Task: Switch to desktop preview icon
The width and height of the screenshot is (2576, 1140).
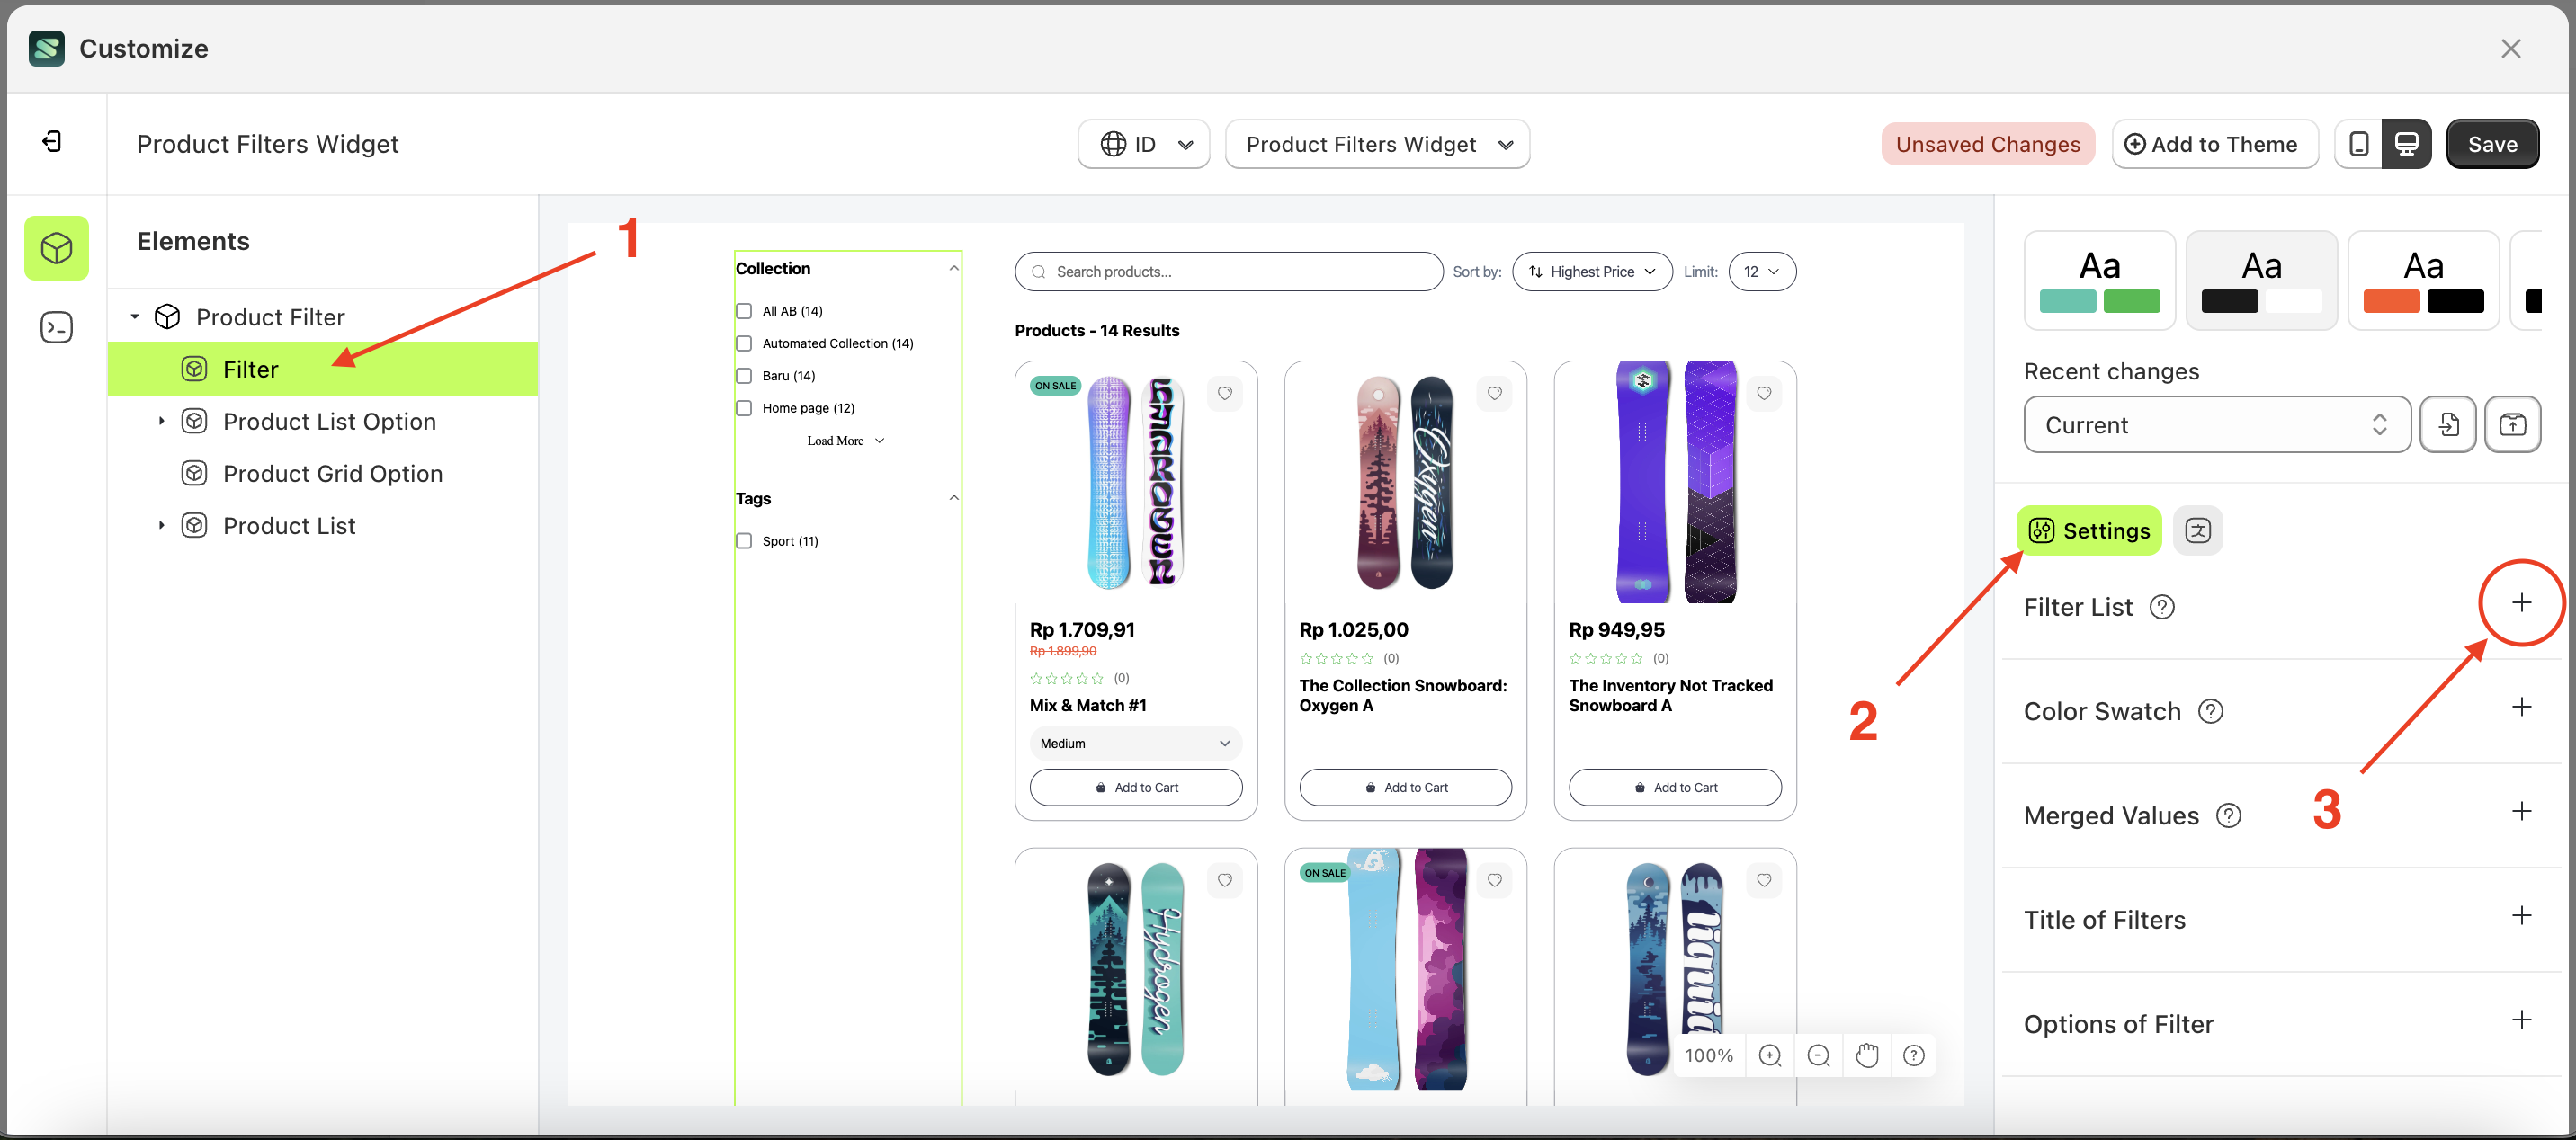Action: pos(2407,143)
